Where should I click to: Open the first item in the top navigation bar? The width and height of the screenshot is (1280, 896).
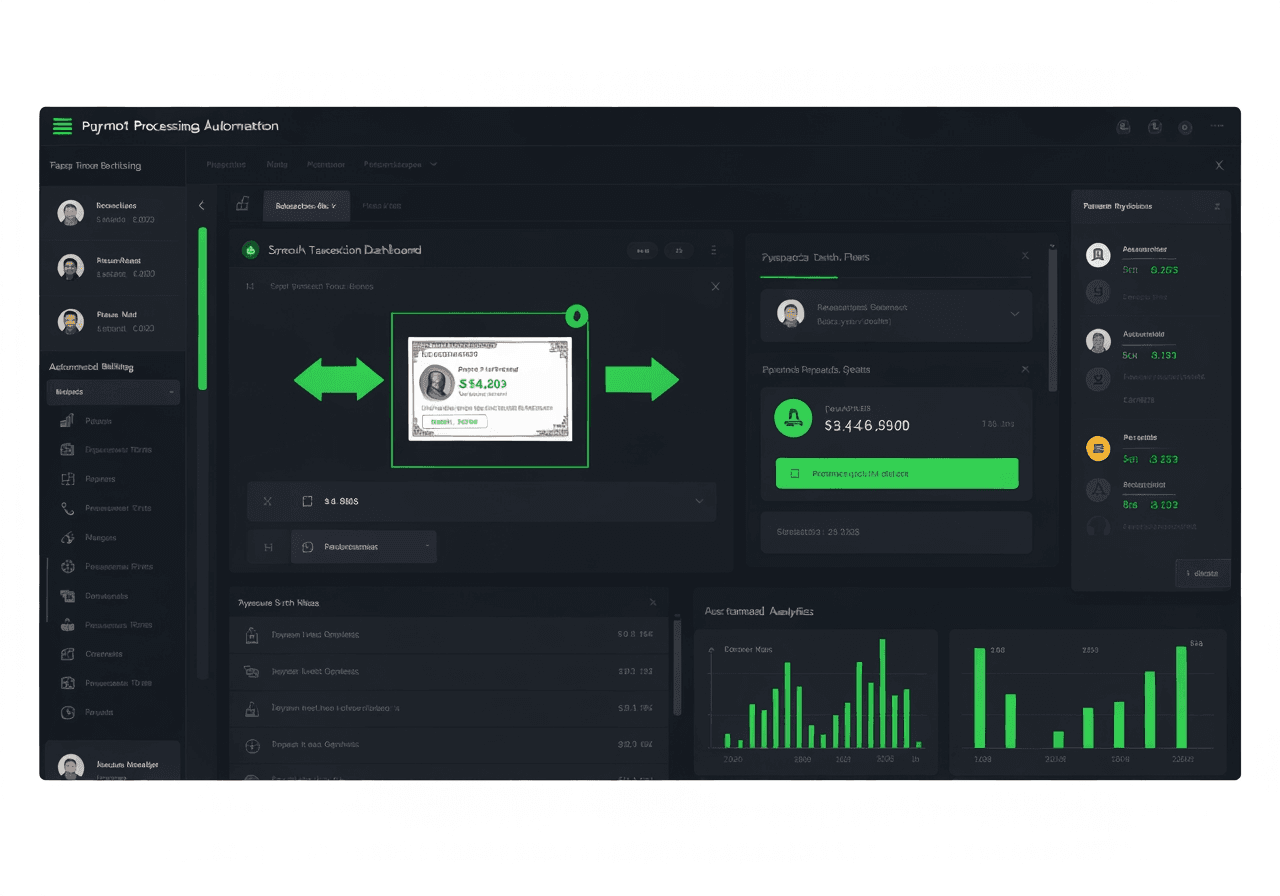pyautogui.click(x=226, y=164)
